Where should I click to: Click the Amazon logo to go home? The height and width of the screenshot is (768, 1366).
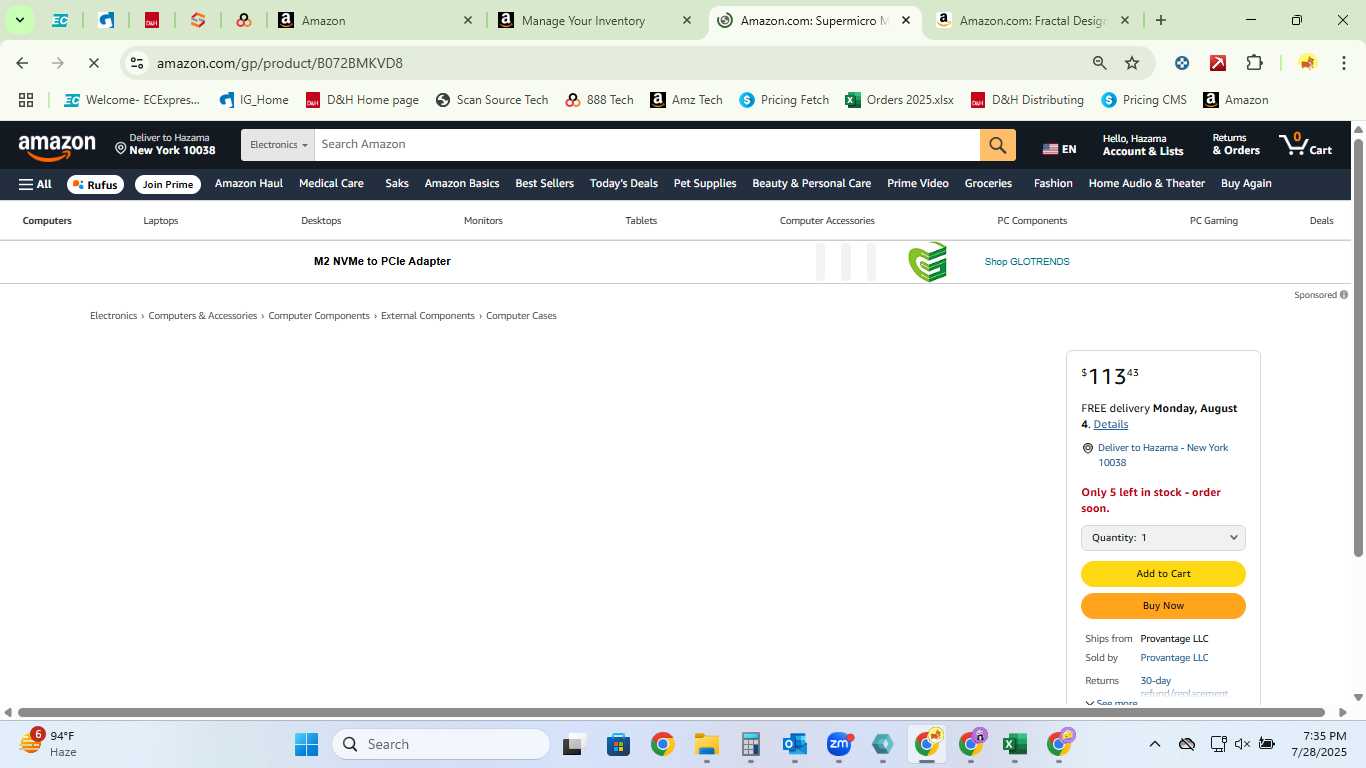(57, 147)
